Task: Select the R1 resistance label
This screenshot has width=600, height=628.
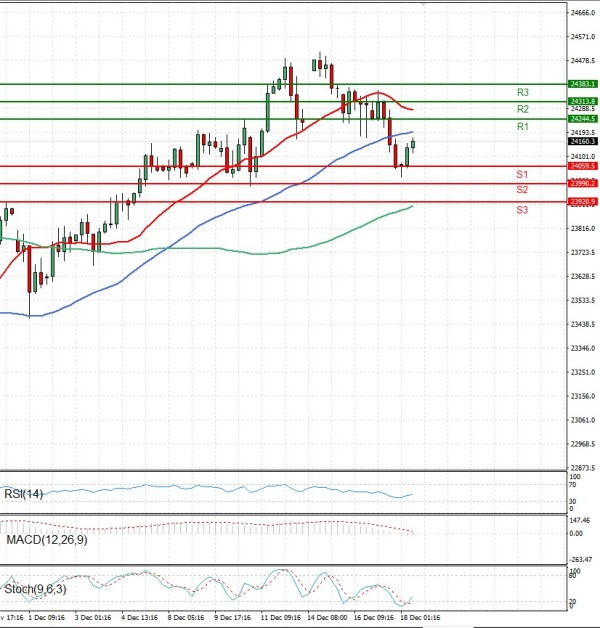Action: click(x=522, y=127)
